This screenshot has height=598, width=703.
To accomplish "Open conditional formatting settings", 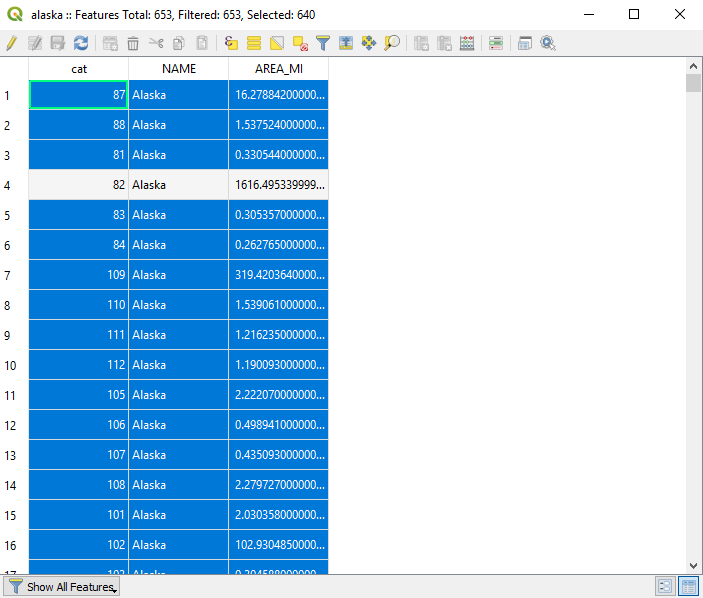I will pos(496,43).
